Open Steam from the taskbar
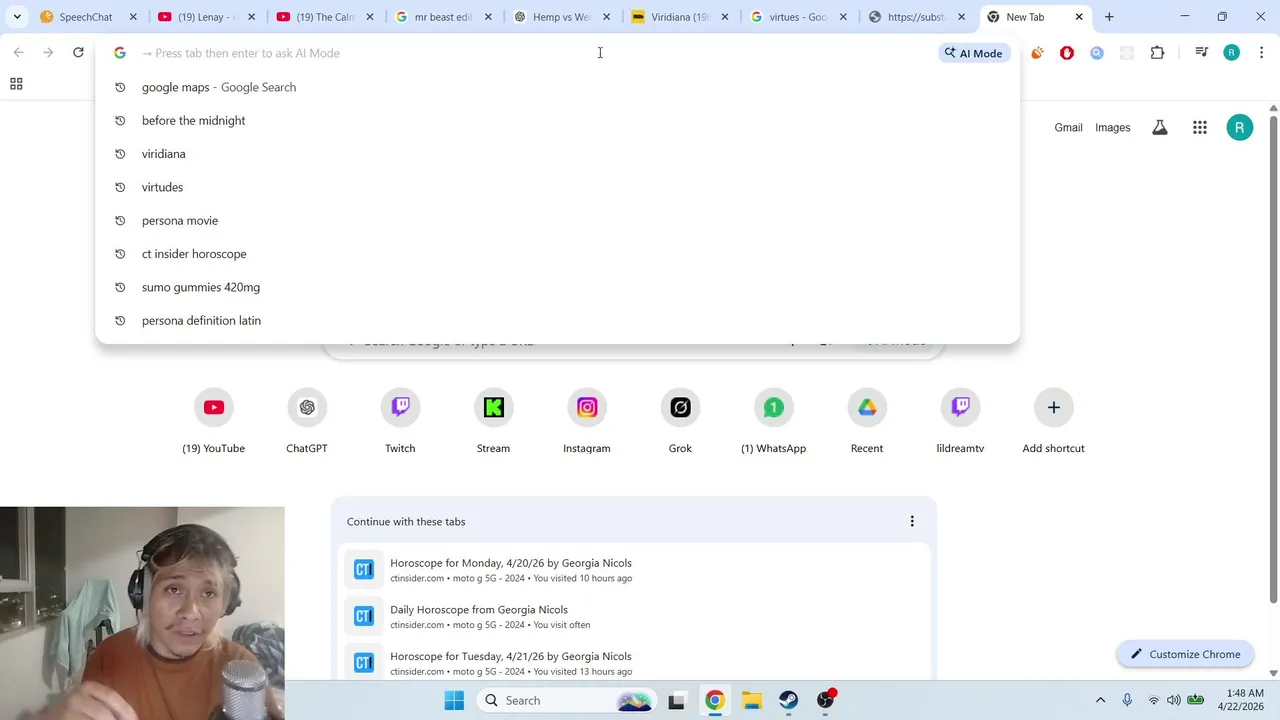The image size is (1280, 720). click(x=789, y=700)
